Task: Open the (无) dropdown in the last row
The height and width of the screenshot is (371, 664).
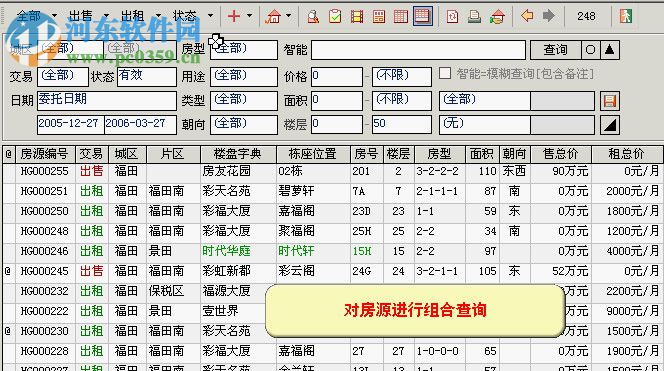Action: 484,125
